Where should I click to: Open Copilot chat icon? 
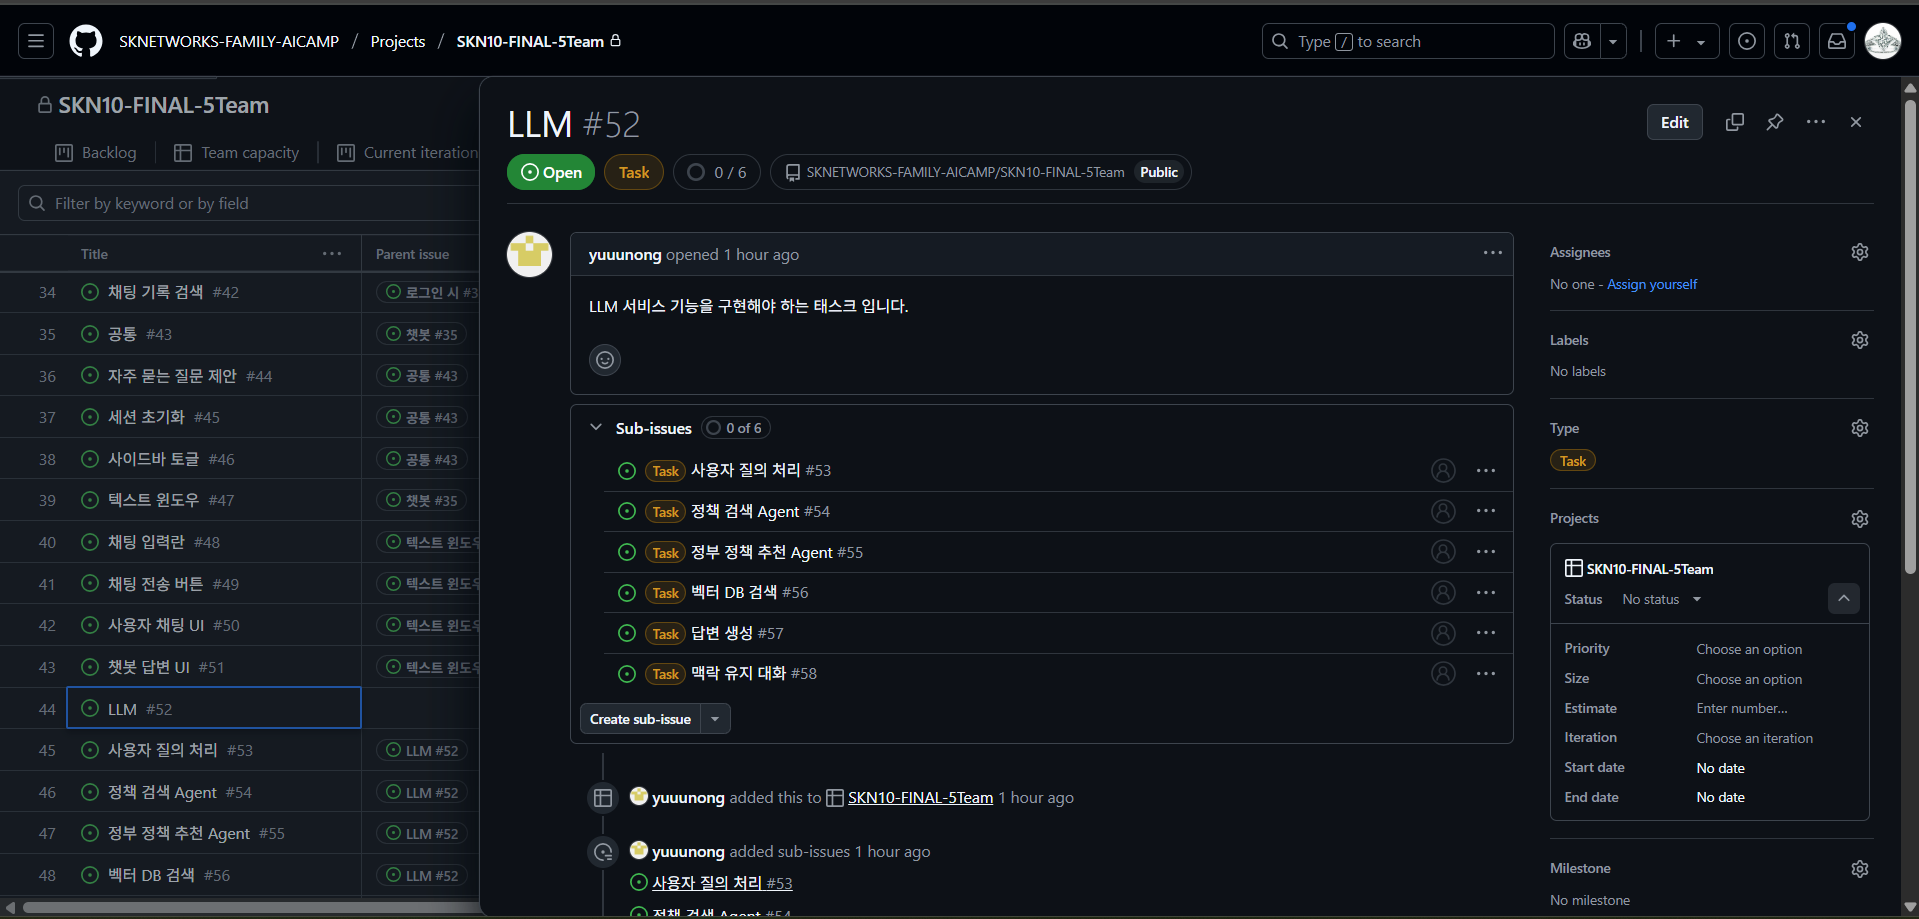[1582, 41]
